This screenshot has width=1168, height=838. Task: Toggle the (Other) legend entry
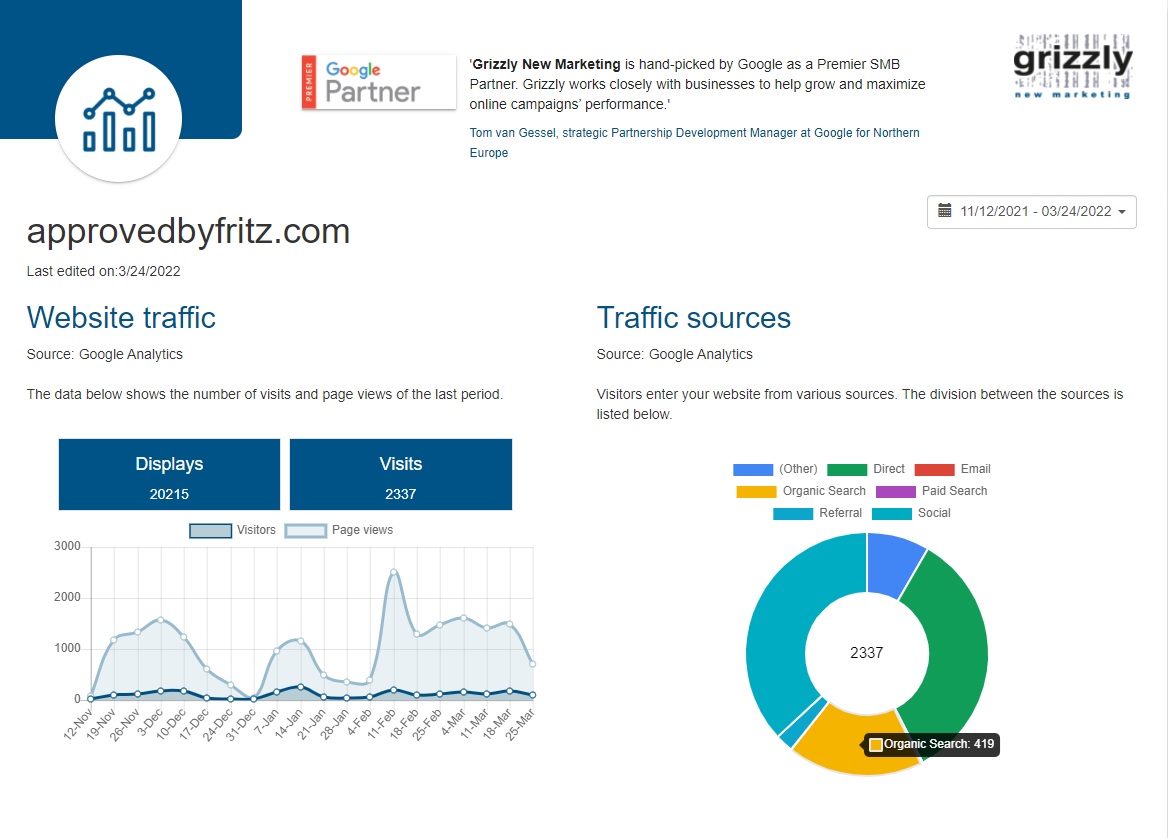[x=775, y=469]
